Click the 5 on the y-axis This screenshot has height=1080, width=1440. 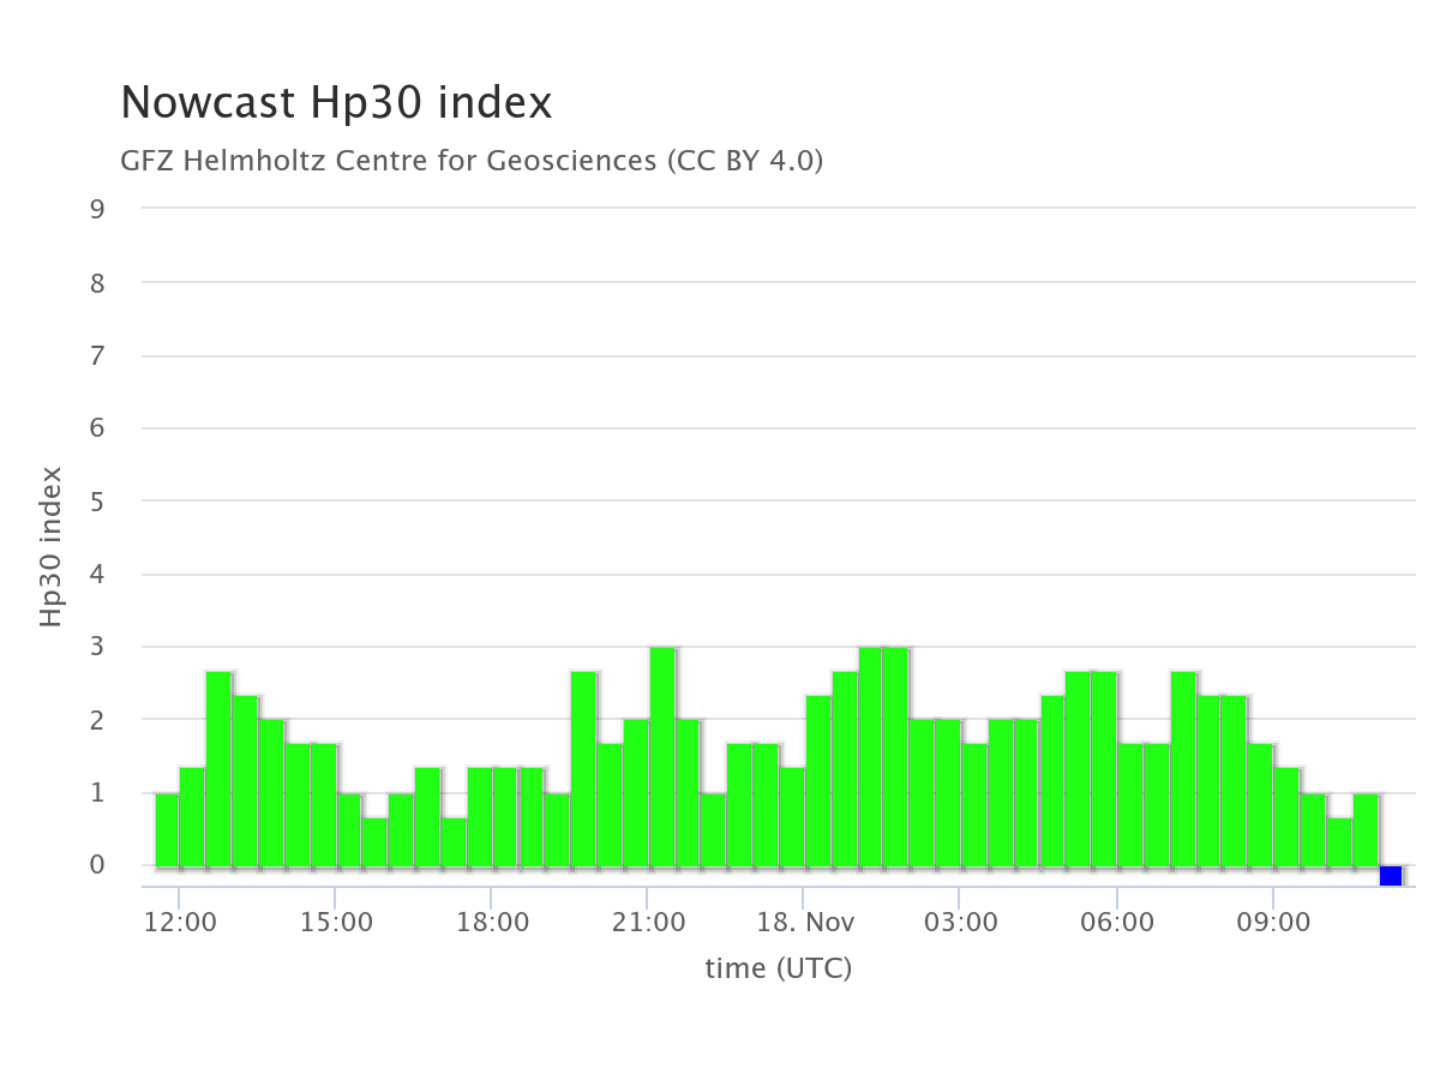97,502
